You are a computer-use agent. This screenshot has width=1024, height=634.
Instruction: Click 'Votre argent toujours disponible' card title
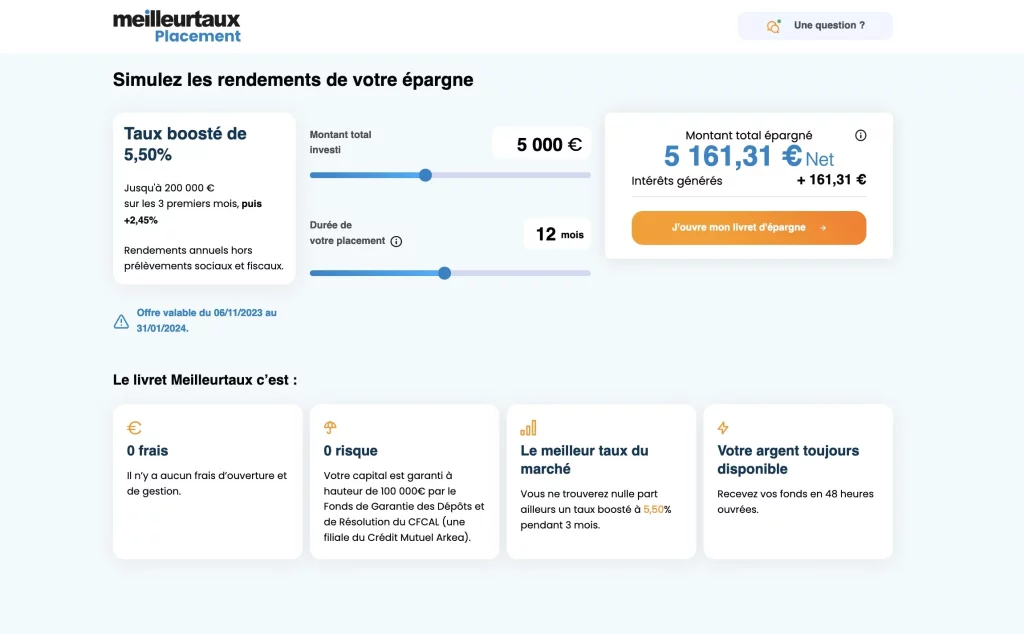[788, 460]
